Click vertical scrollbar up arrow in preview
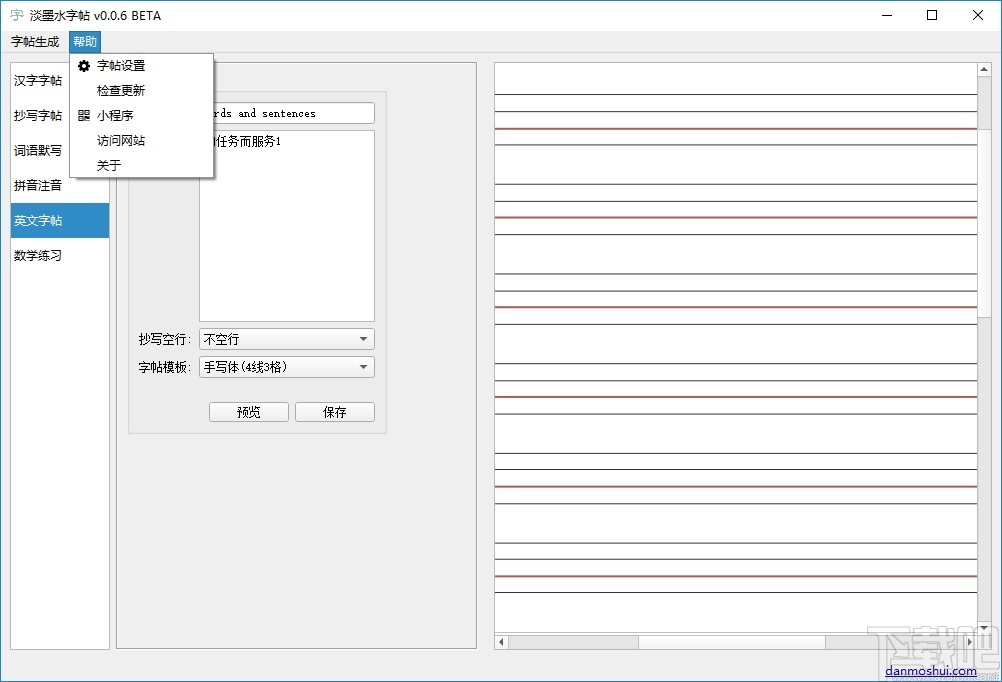 984,70
